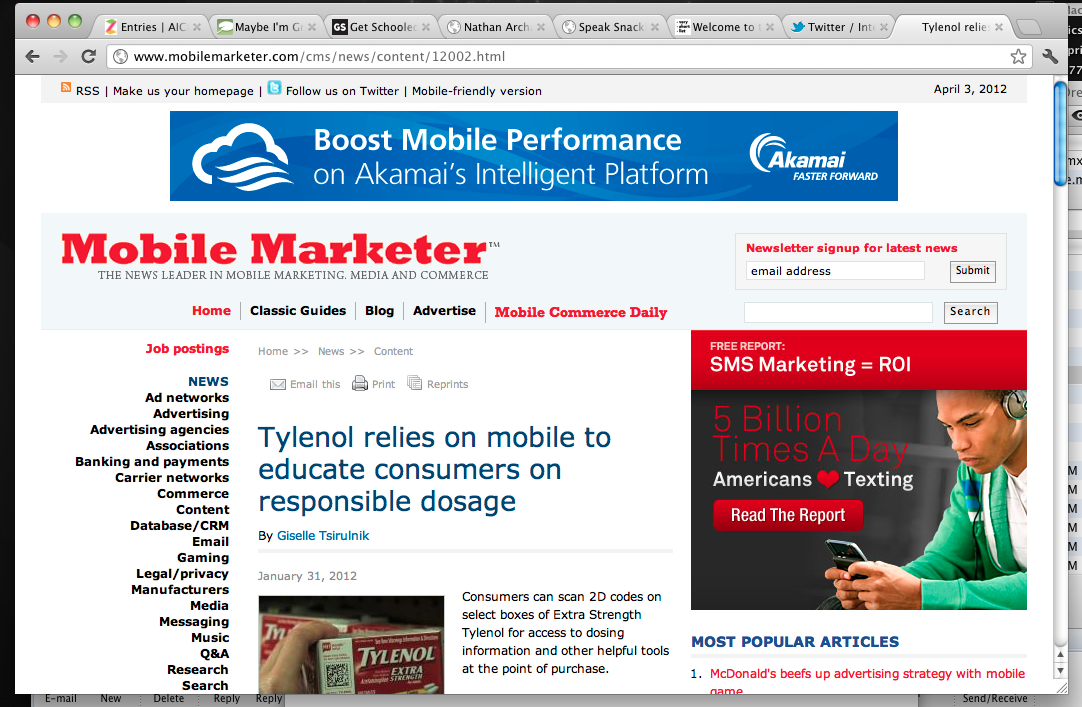
Task: Open the Mobile-friendly version link
Action: point(477,91)
